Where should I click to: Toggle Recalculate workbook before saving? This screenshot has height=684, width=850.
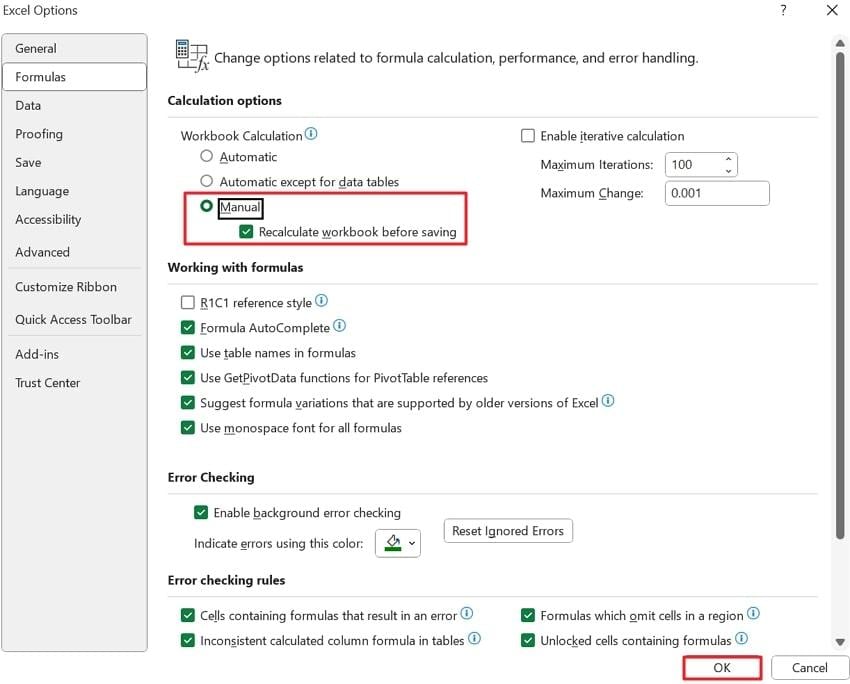coord(246,232)
